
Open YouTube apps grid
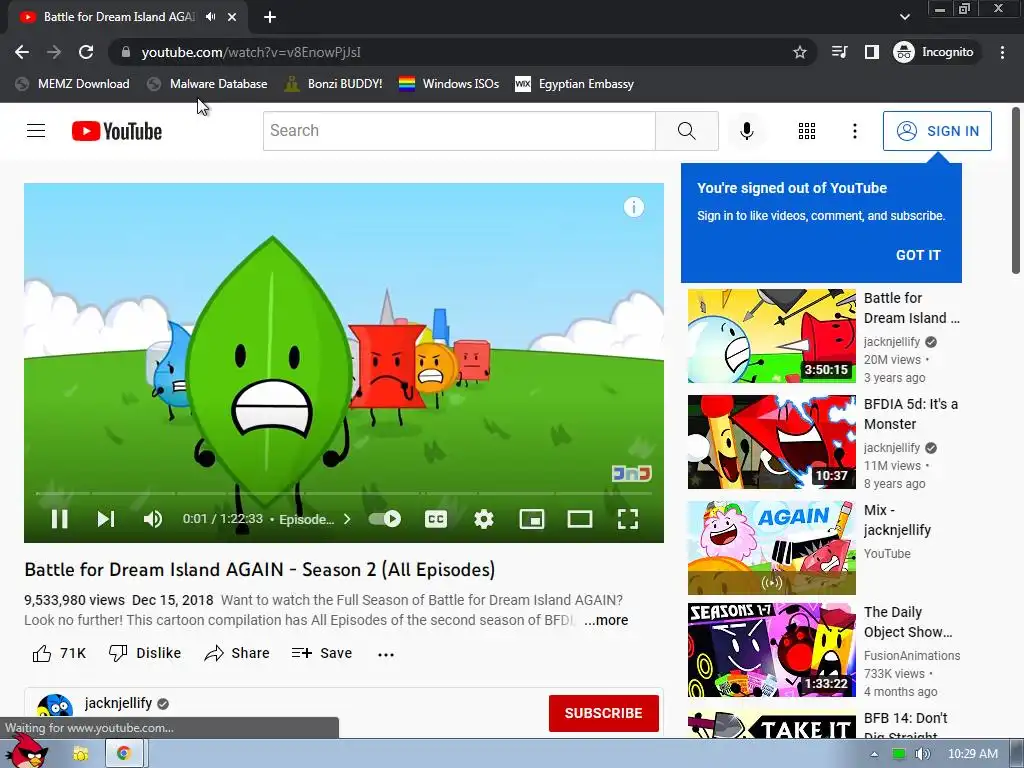click(807, 131)
